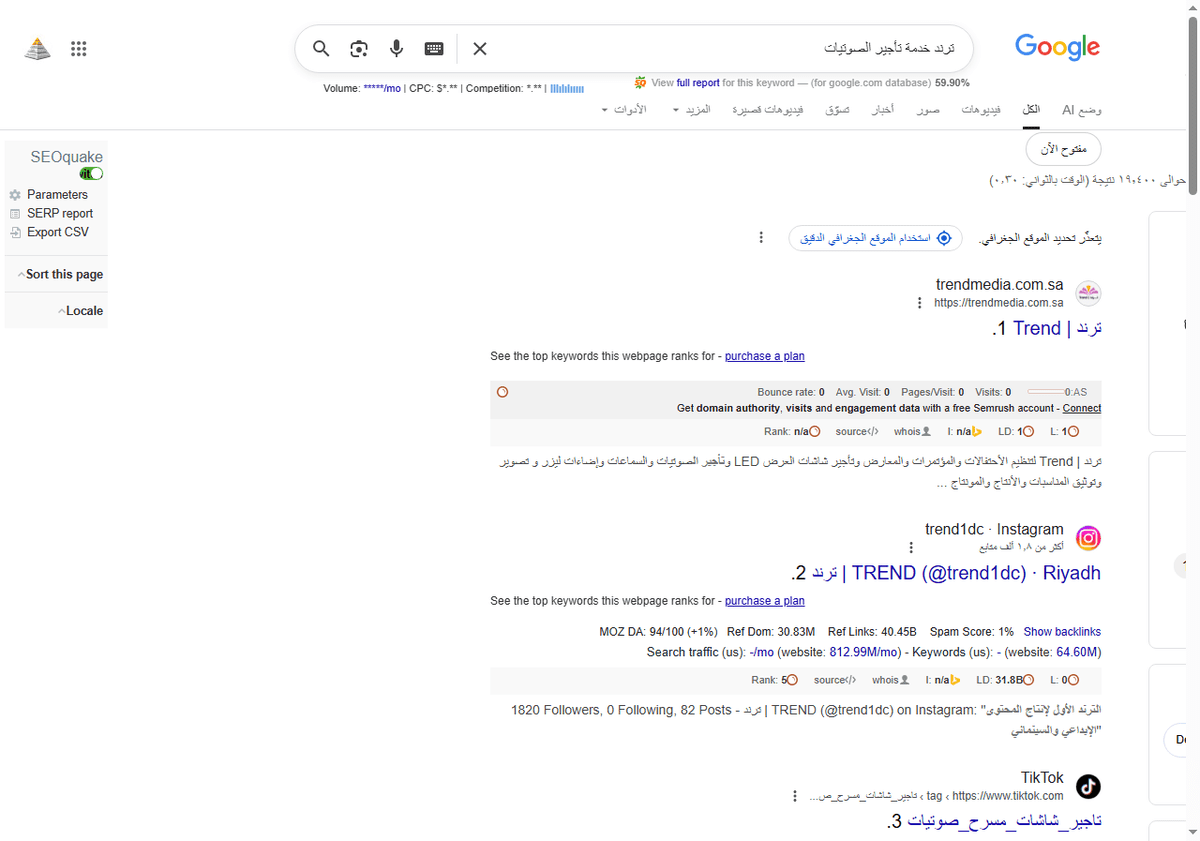Click the TikTok logo icon
Screen dimensions: 1200x841
1088,786
